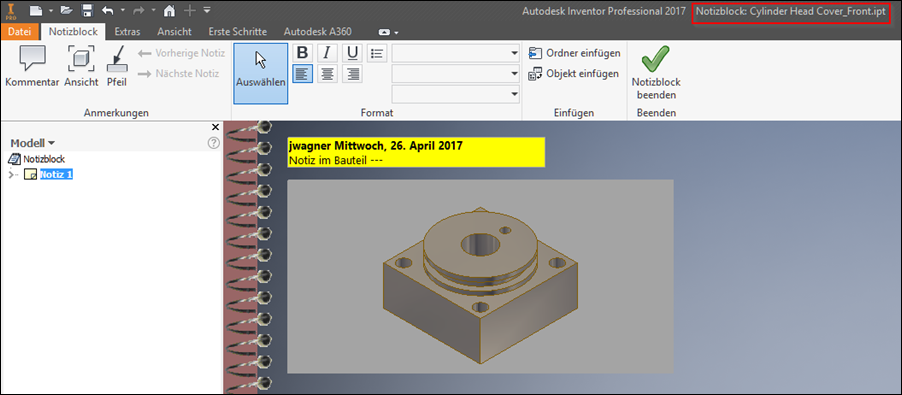Open the redo history dropdown arrow
The height and width of the screenshot is (395, 902).
[153, 10]
